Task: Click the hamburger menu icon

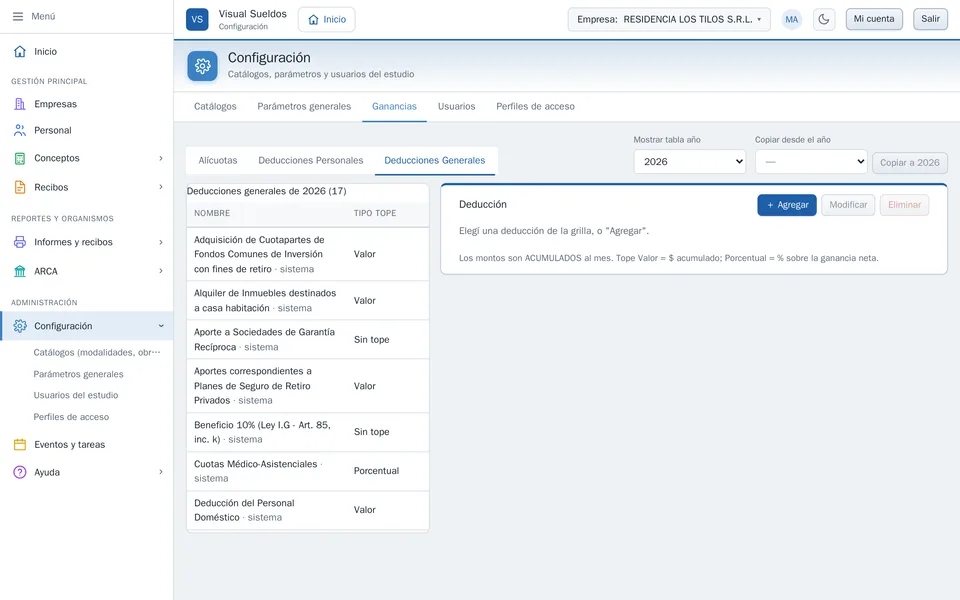Action: (x=18, y=17)
